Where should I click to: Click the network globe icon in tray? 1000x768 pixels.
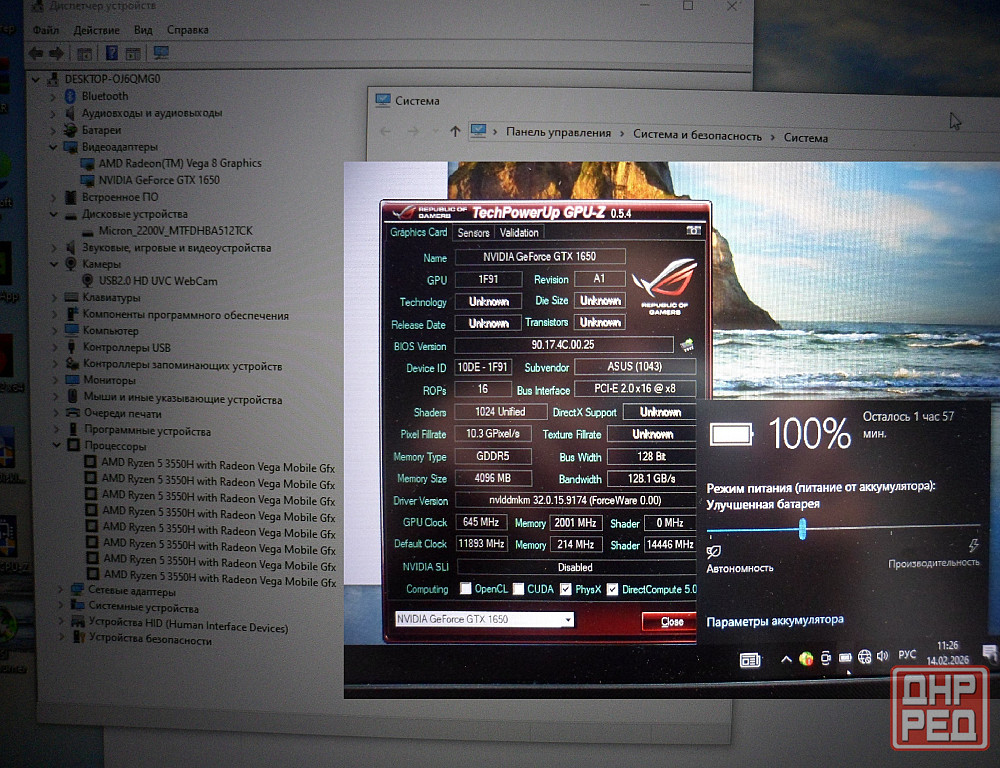[864, 657]
